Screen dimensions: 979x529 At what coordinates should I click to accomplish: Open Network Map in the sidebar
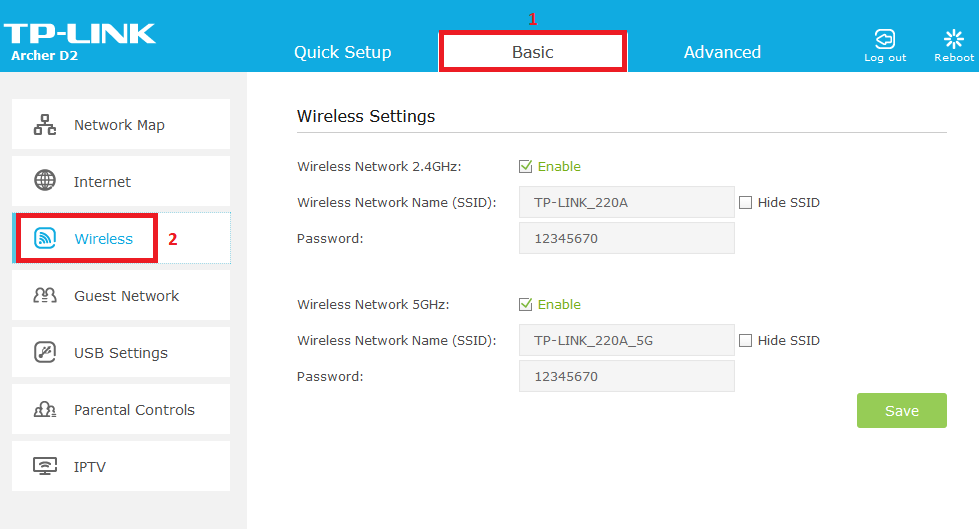(121, 124)
